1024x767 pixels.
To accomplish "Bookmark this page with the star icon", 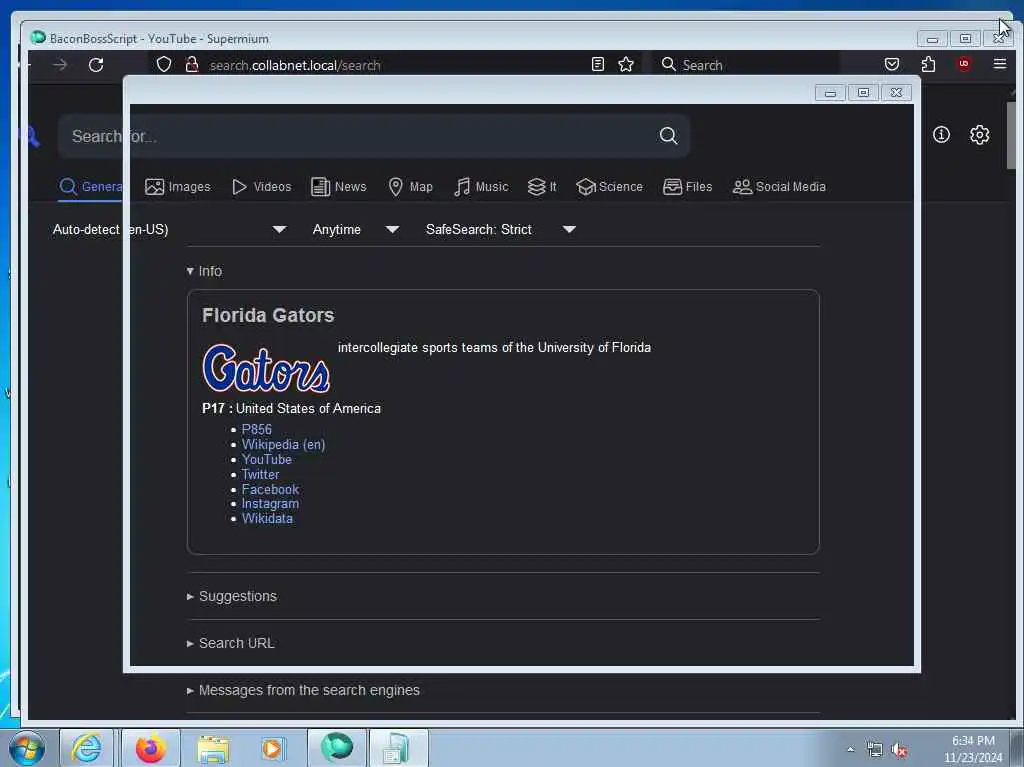I will [x=626, y=64].
